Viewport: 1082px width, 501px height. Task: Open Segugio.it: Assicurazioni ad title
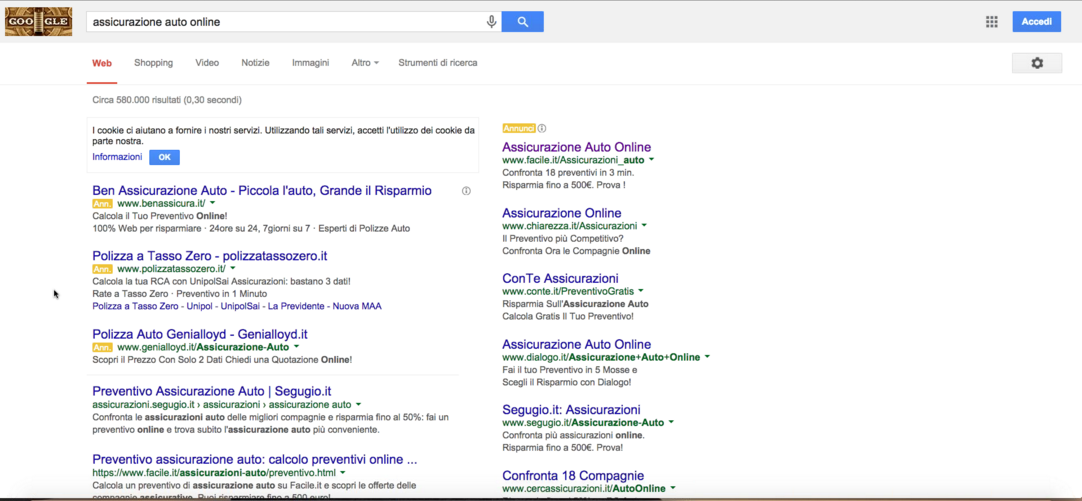pos(571,410)
